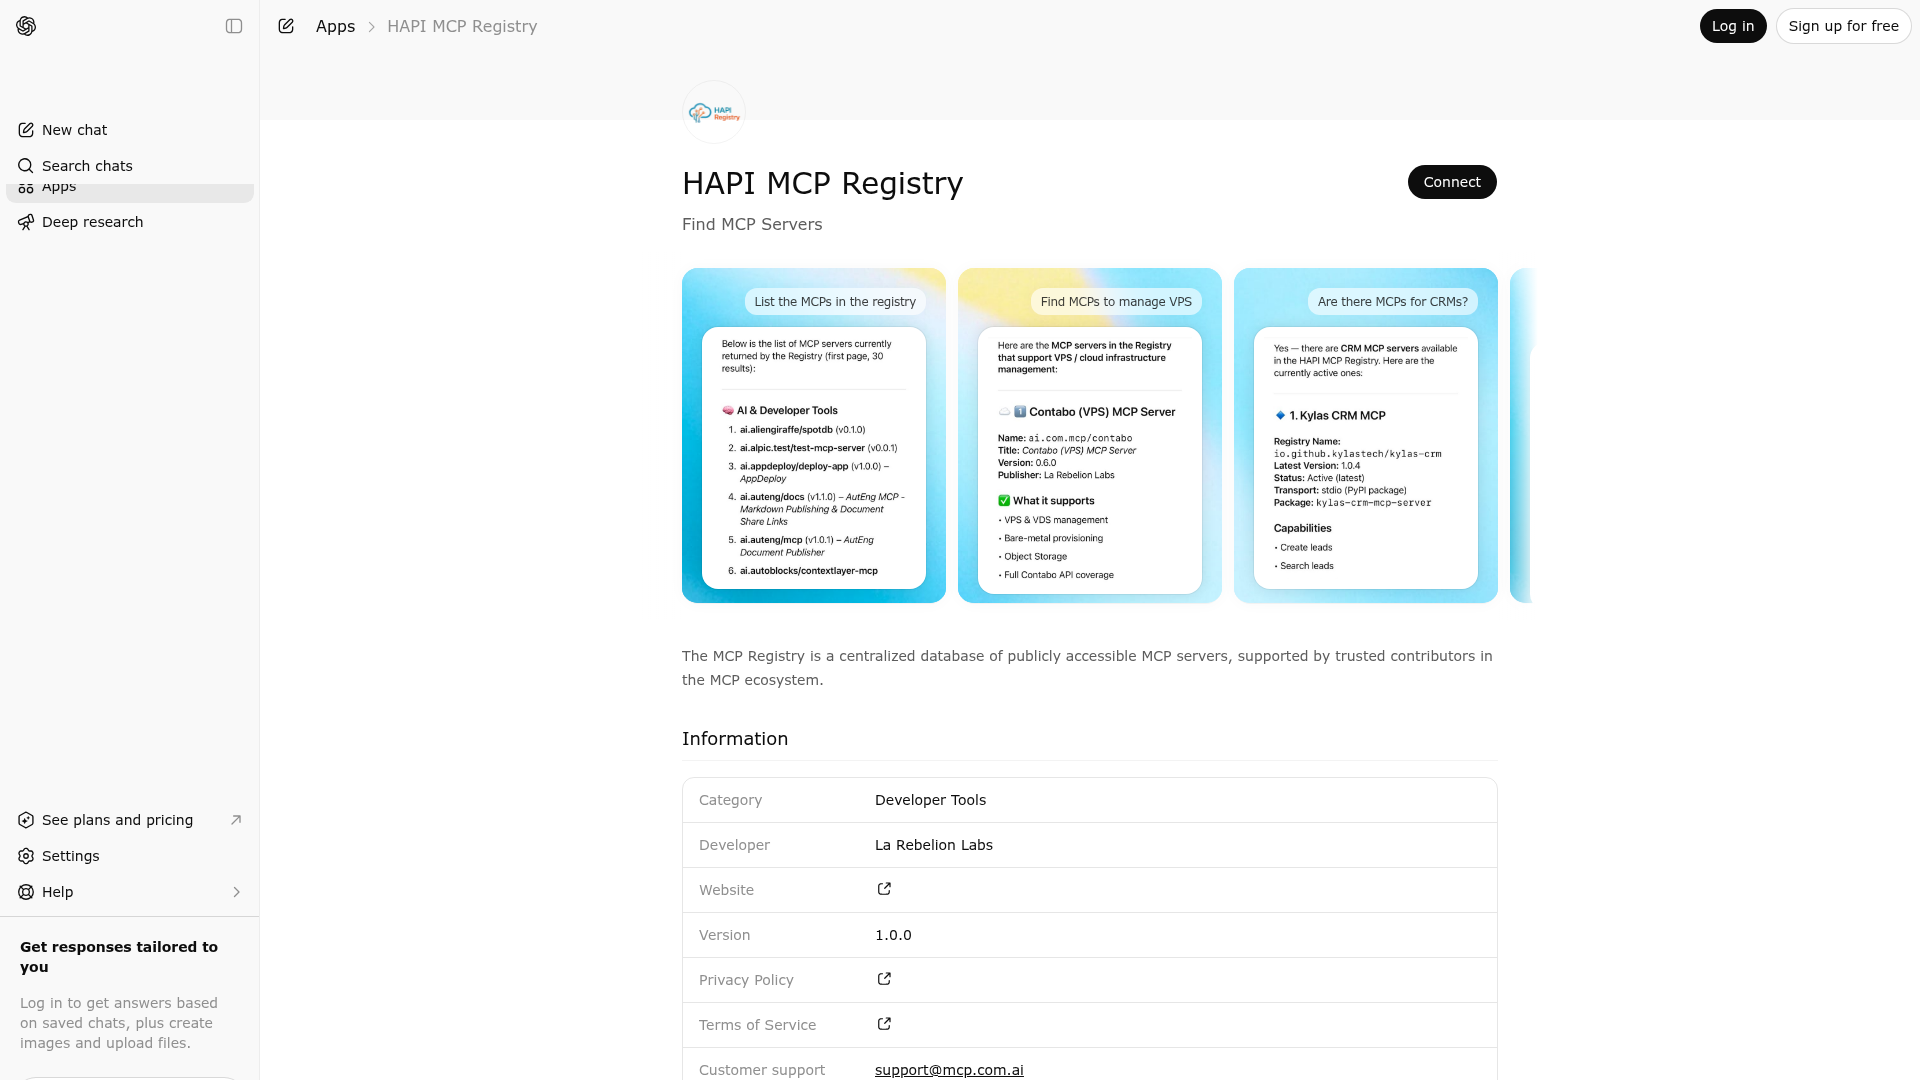Click Sign up for free

1843,26
